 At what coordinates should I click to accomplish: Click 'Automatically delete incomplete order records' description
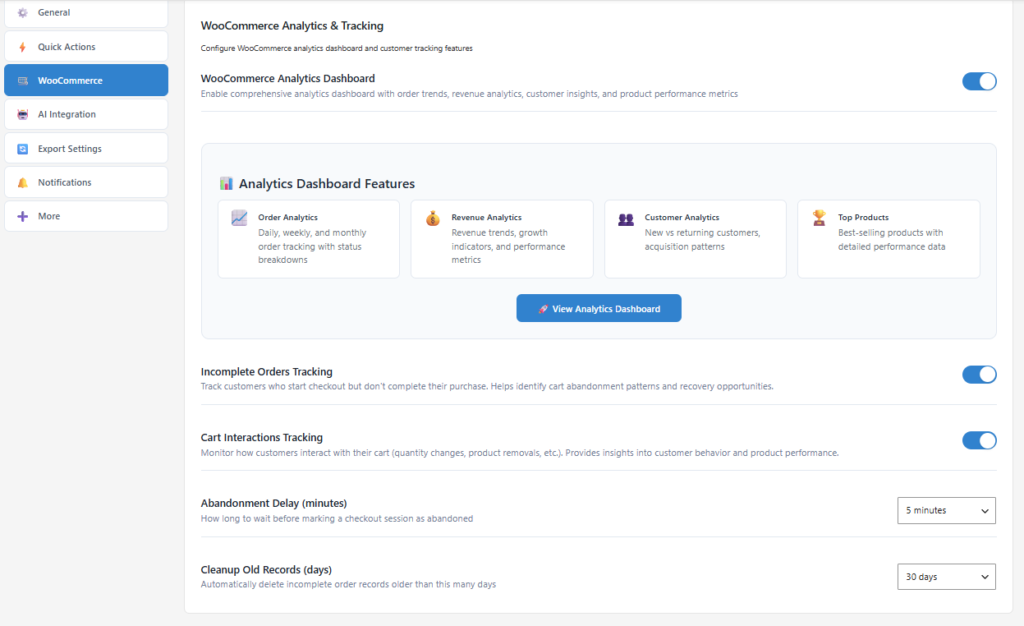point(348,585)
